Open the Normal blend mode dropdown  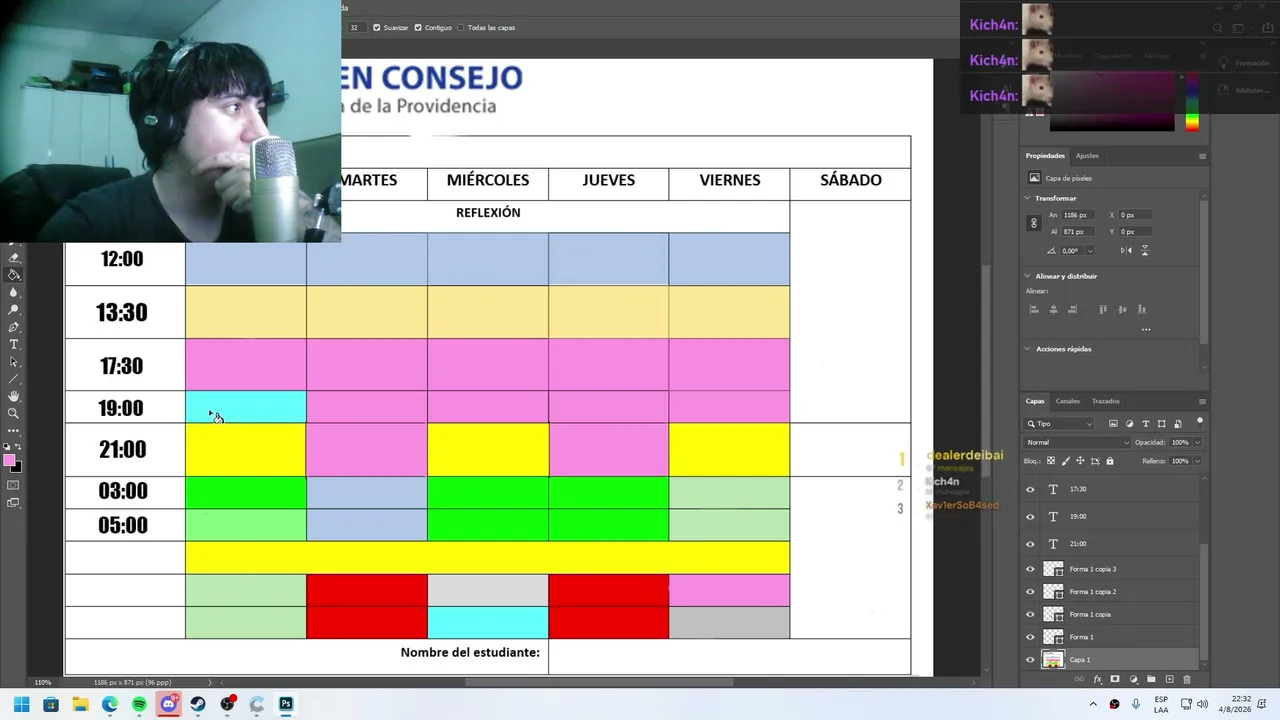1078,442
